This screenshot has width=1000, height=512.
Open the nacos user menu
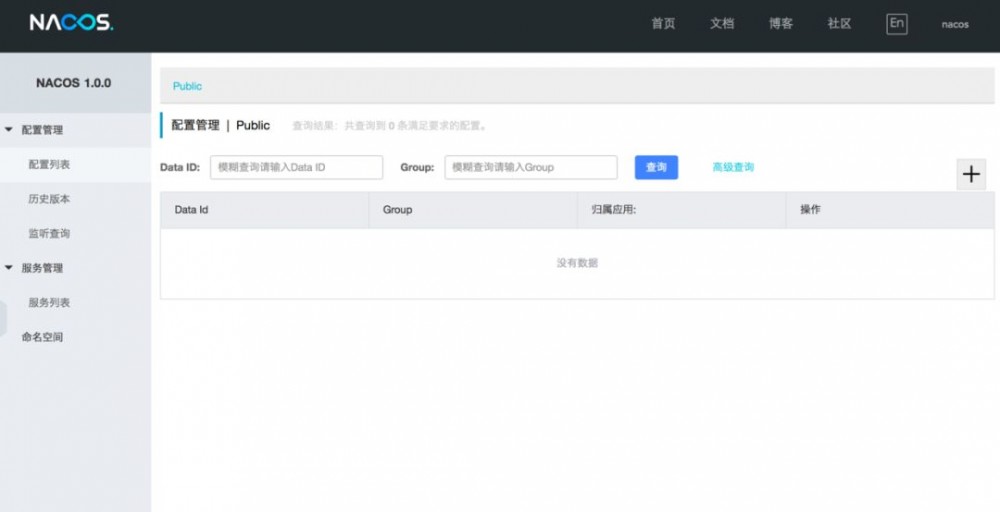(x=955, y=24)
